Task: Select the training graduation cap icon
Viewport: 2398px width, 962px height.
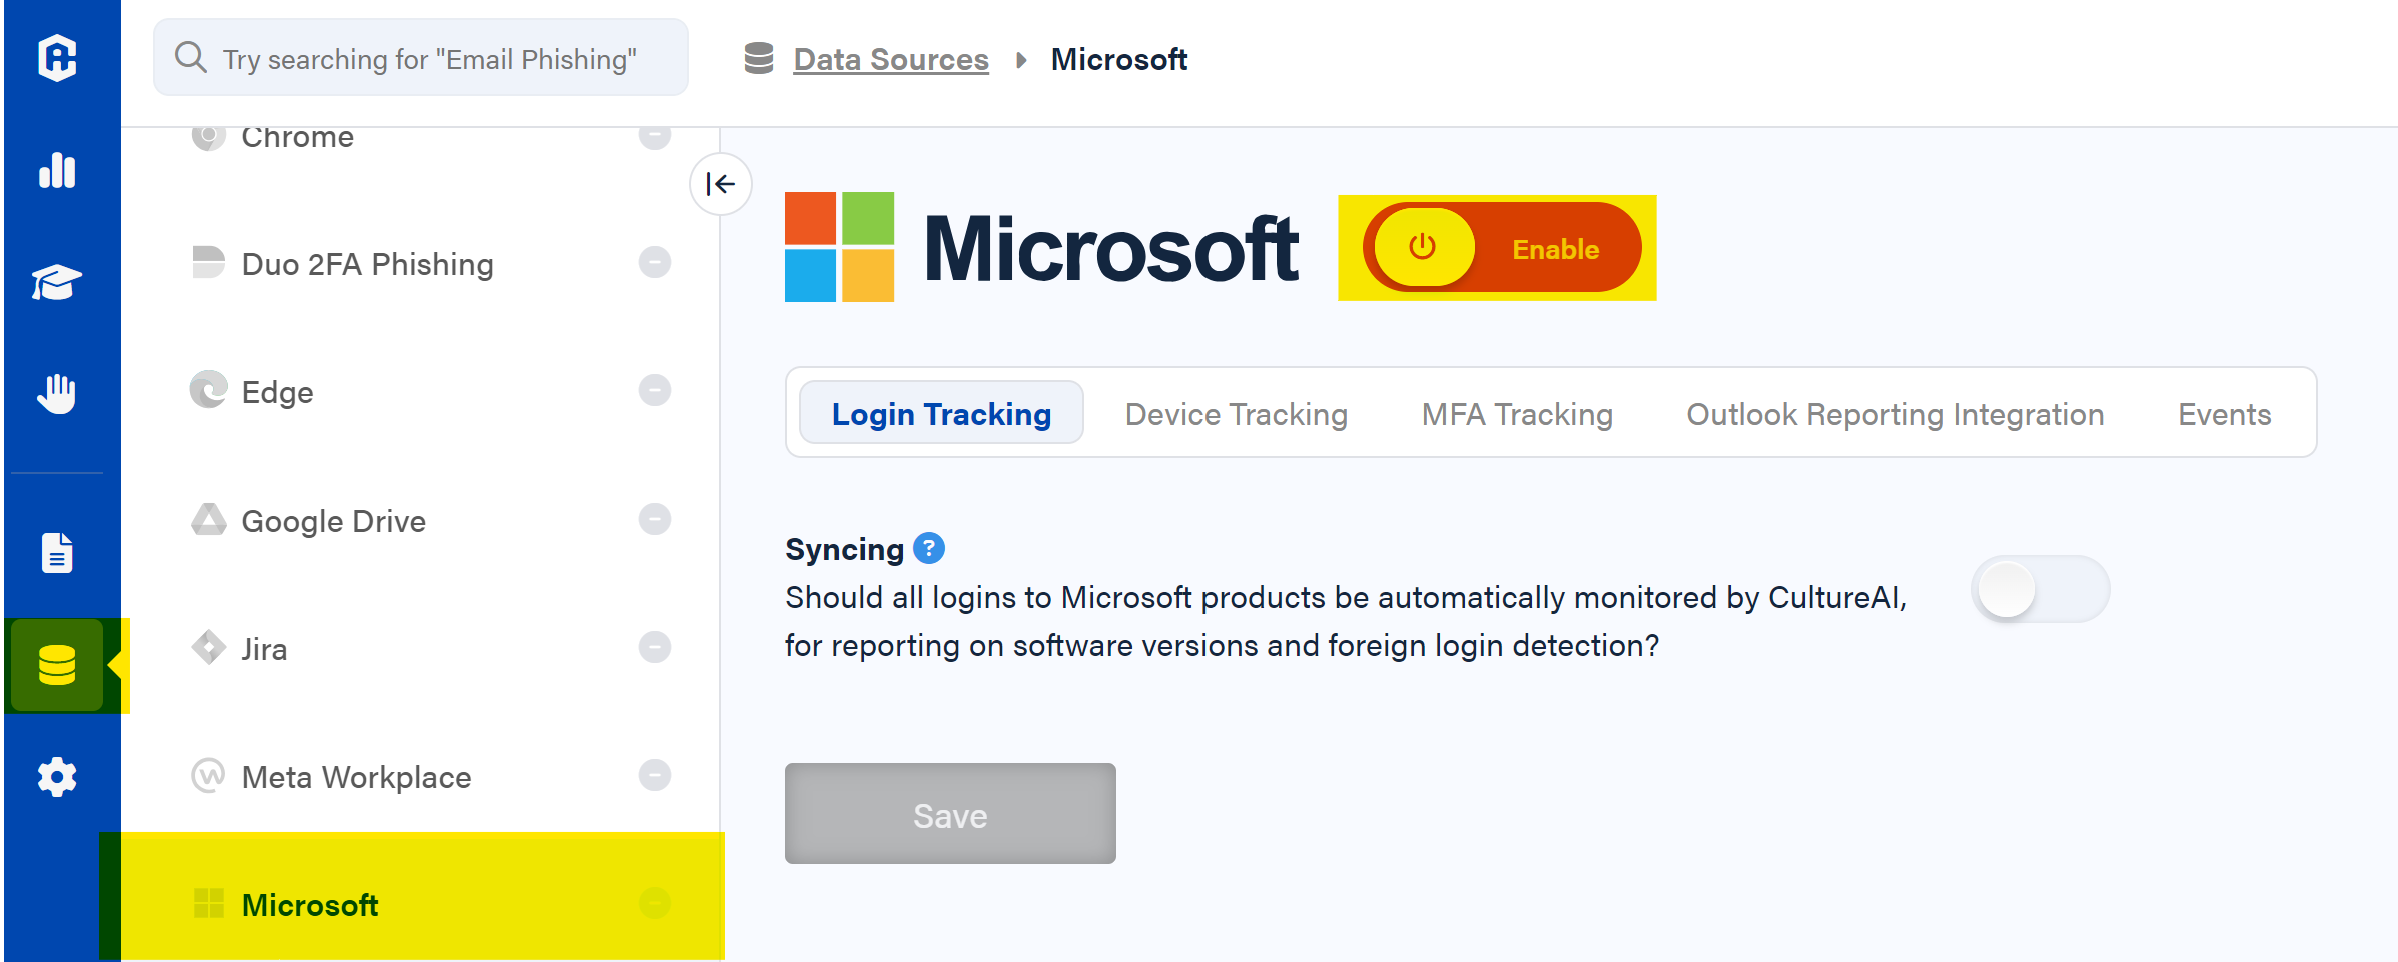Action: click(x=57, y=282)
